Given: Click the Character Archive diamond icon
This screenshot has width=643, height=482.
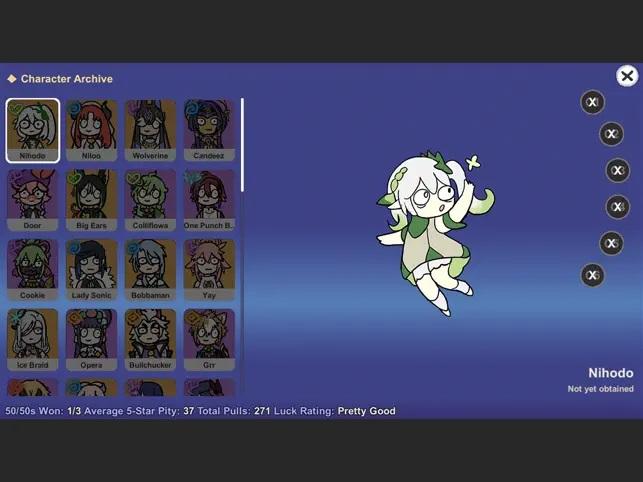Looking at the screenshot, I should [x=12, y=79].
